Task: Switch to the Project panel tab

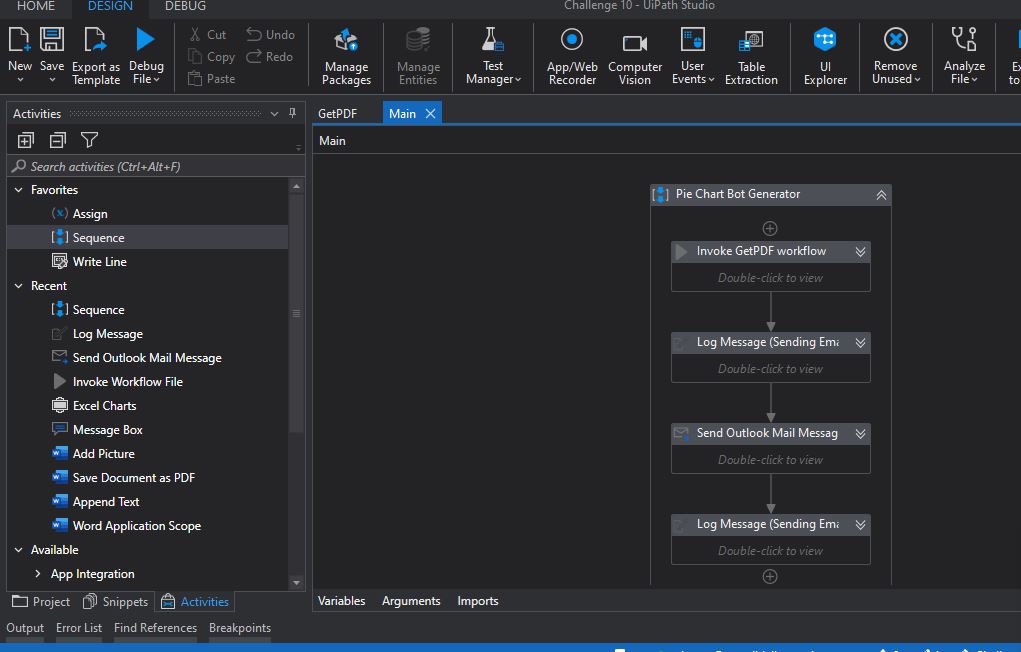Action: 41,602
